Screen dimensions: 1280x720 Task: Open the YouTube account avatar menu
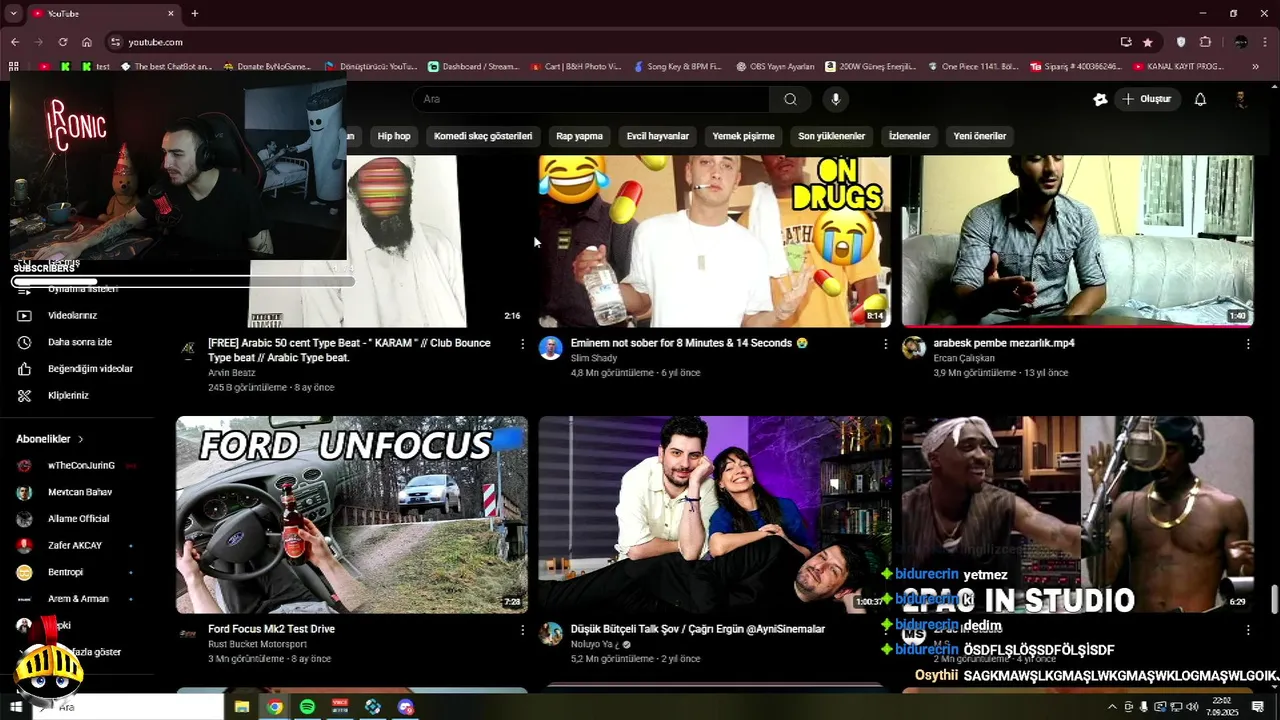click(x=1240, y=99)
